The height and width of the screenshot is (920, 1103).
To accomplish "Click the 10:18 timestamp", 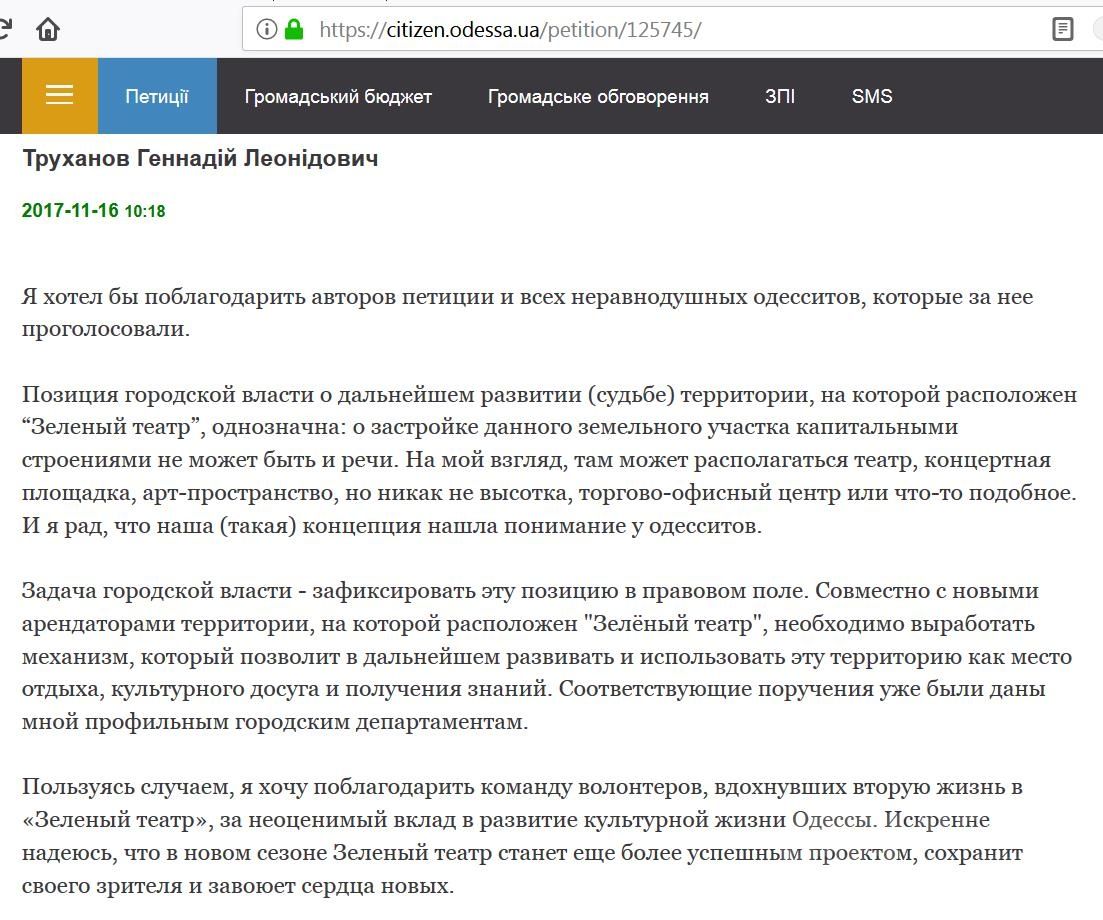I will click(145, 212).
